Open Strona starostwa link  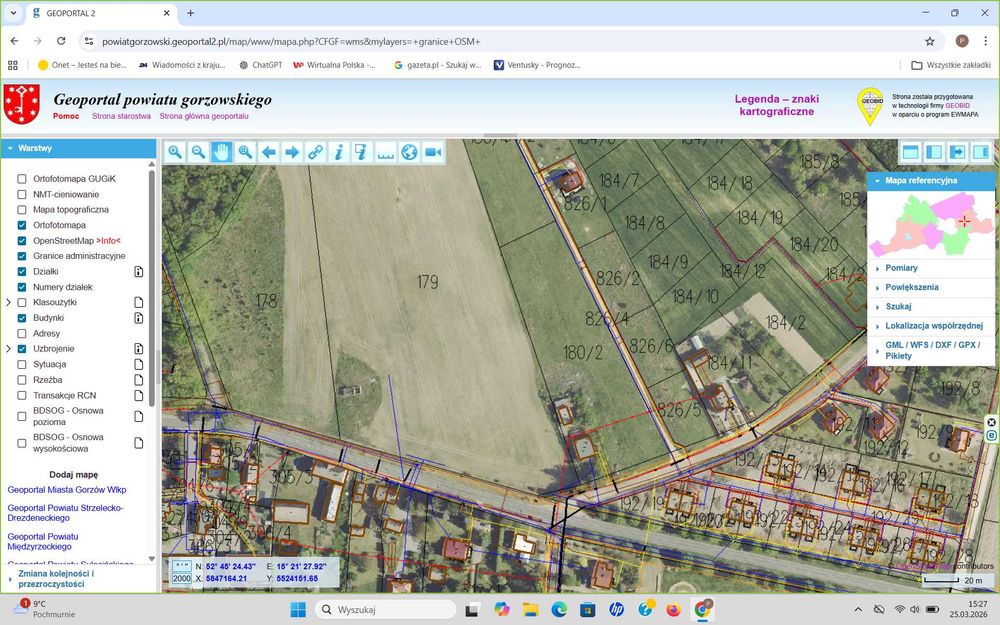point(121,116)
